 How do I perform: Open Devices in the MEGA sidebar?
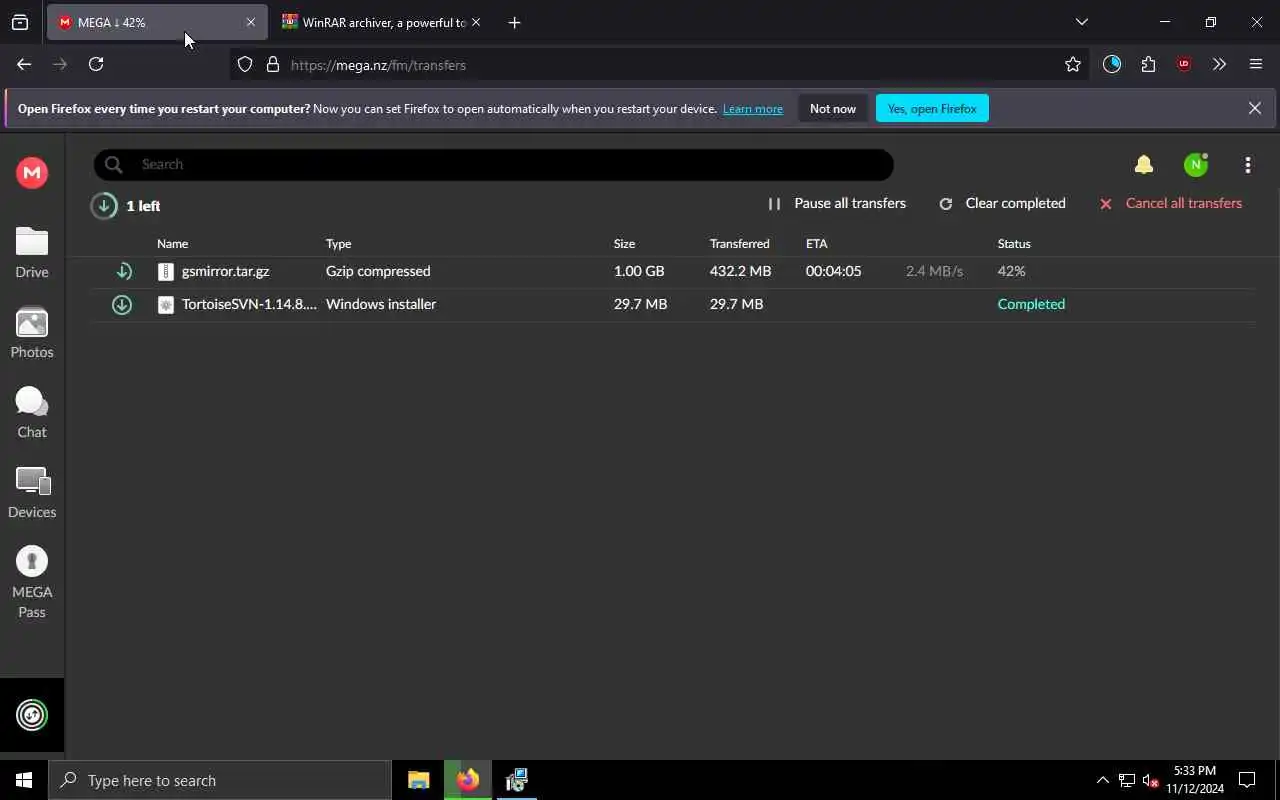(x=32, y=492)
